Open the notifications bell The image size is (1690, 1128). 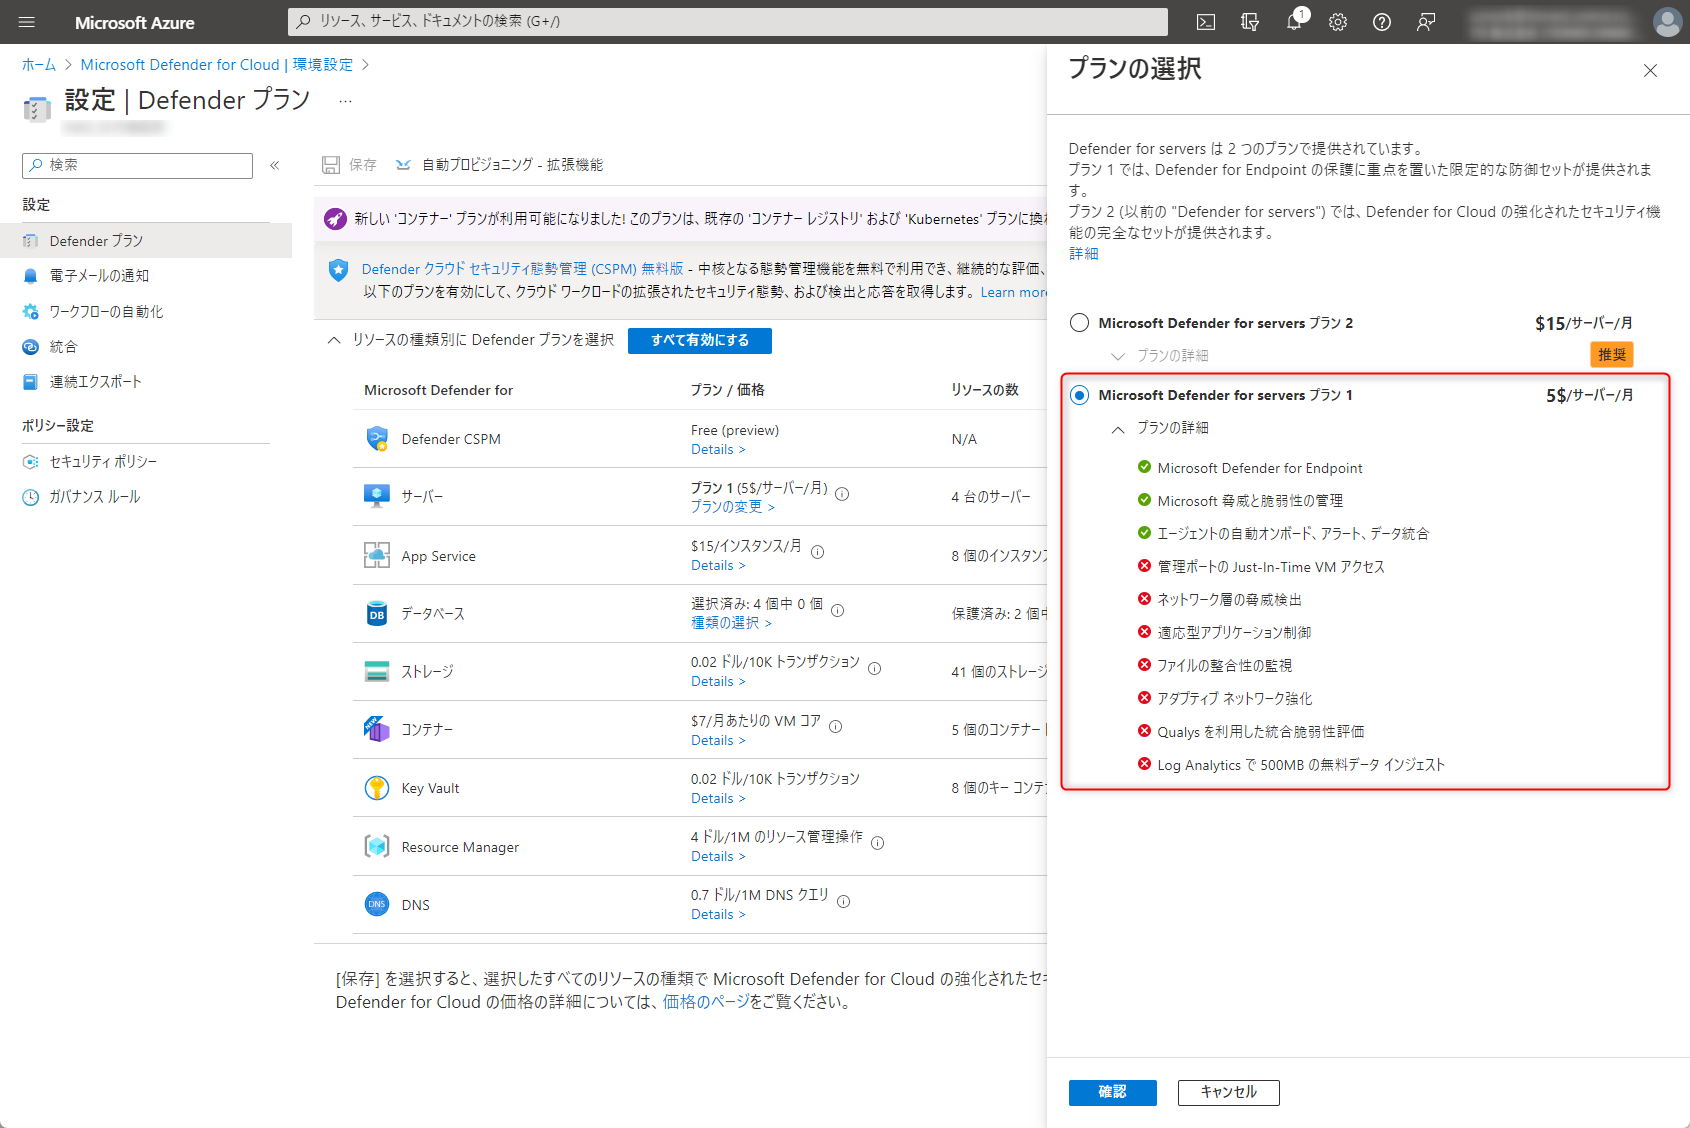click(x=1294, y=22)
